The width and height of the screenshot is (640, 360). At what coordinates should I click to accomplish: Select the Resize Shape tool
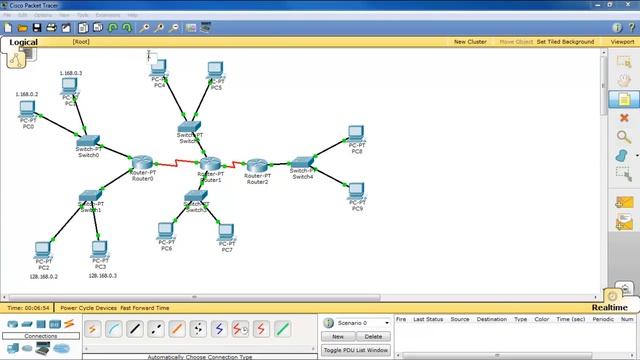click(624, 174)
